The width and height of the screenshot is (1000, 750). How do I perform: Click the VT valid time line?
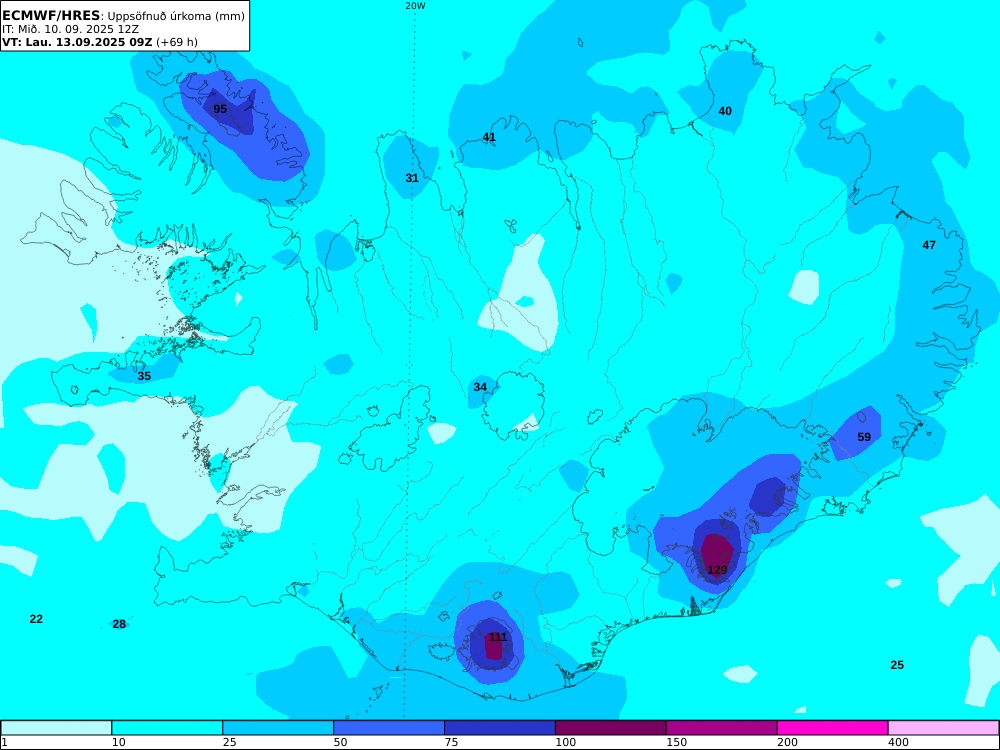pos(99,42)
